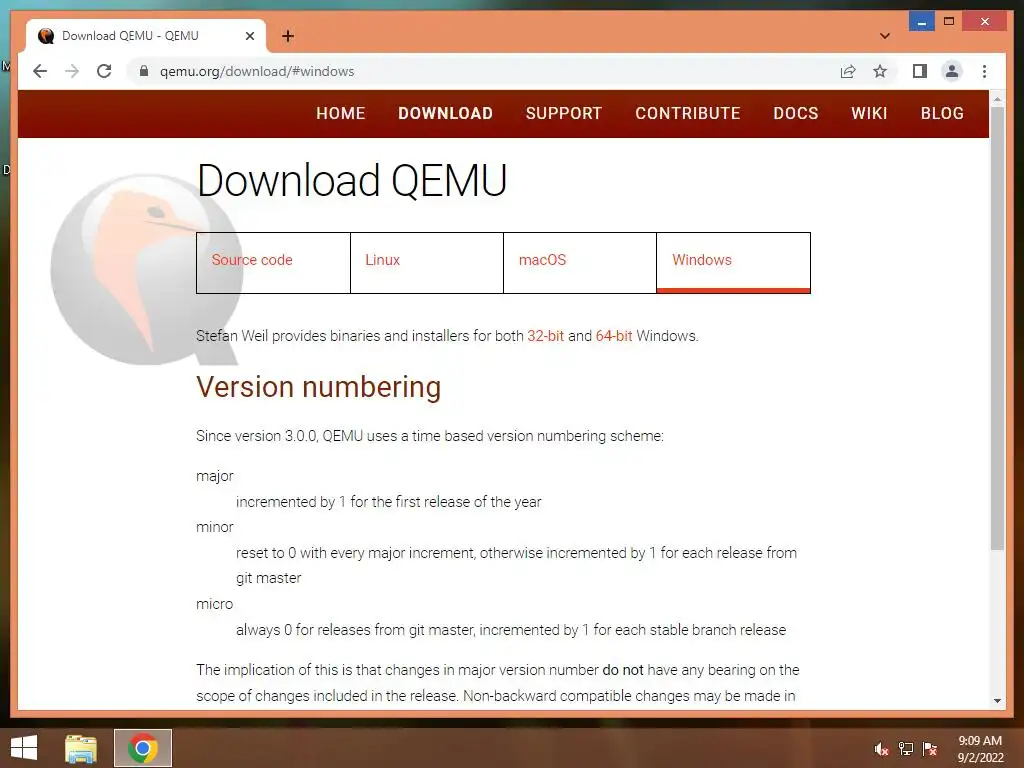Bookmark this page with the star
Image resolution: width=1024 pixels, height=768 pixels.
pos(880,71)
